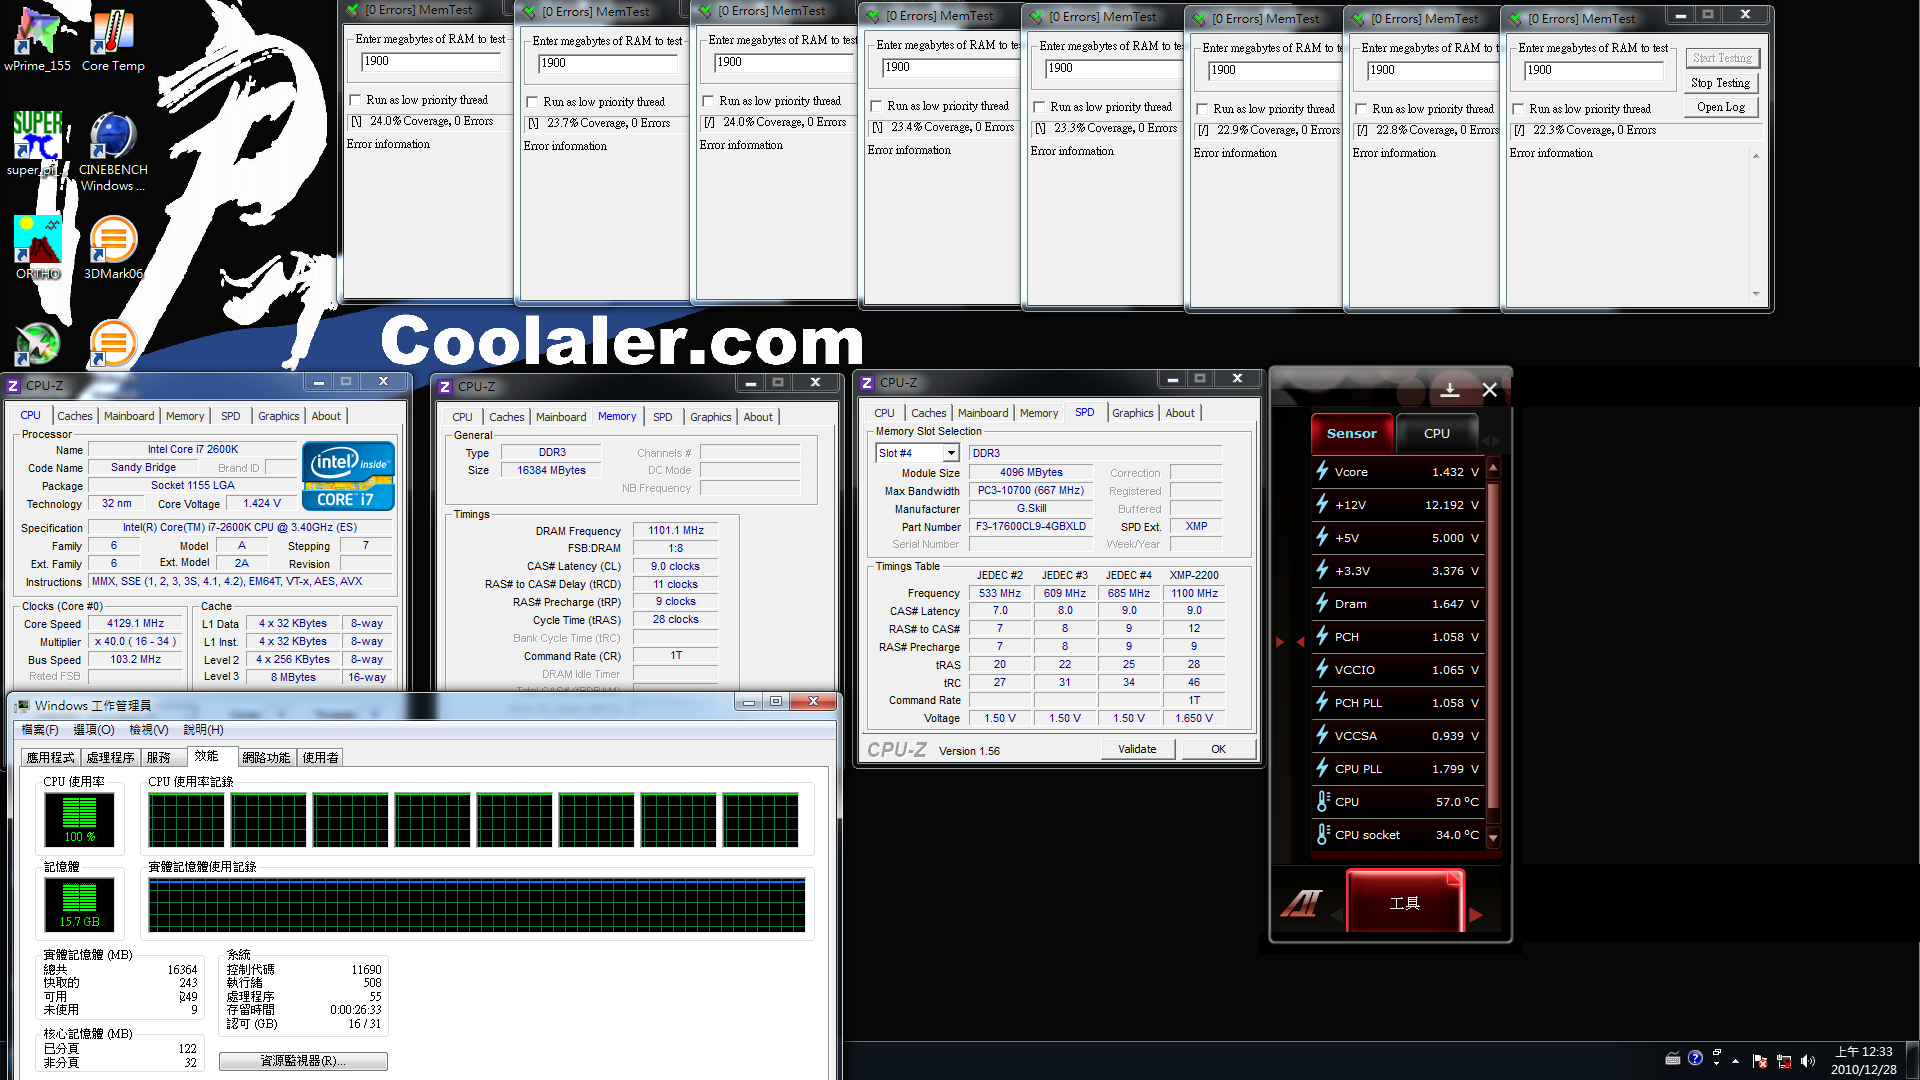1920x1080 pixels.
Task: Switch to the CPU tab in AI Suite
Action: (1436, 433)
